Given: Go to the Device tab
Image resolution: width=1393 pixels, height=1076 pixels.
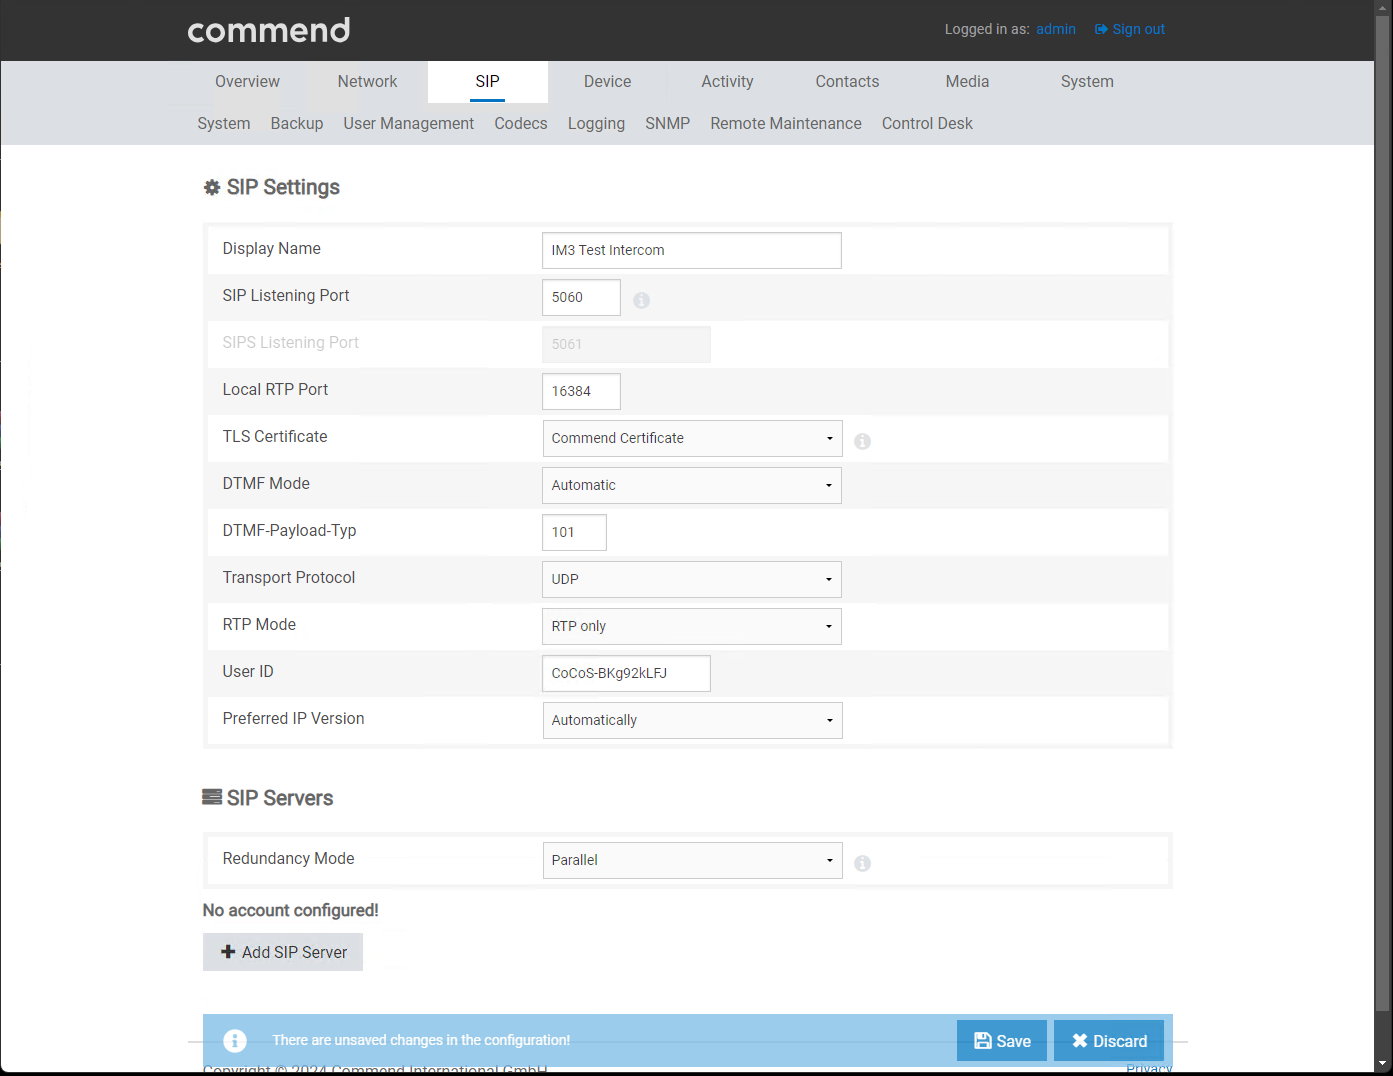Looking at the screenshot, I should coord(607,82).
